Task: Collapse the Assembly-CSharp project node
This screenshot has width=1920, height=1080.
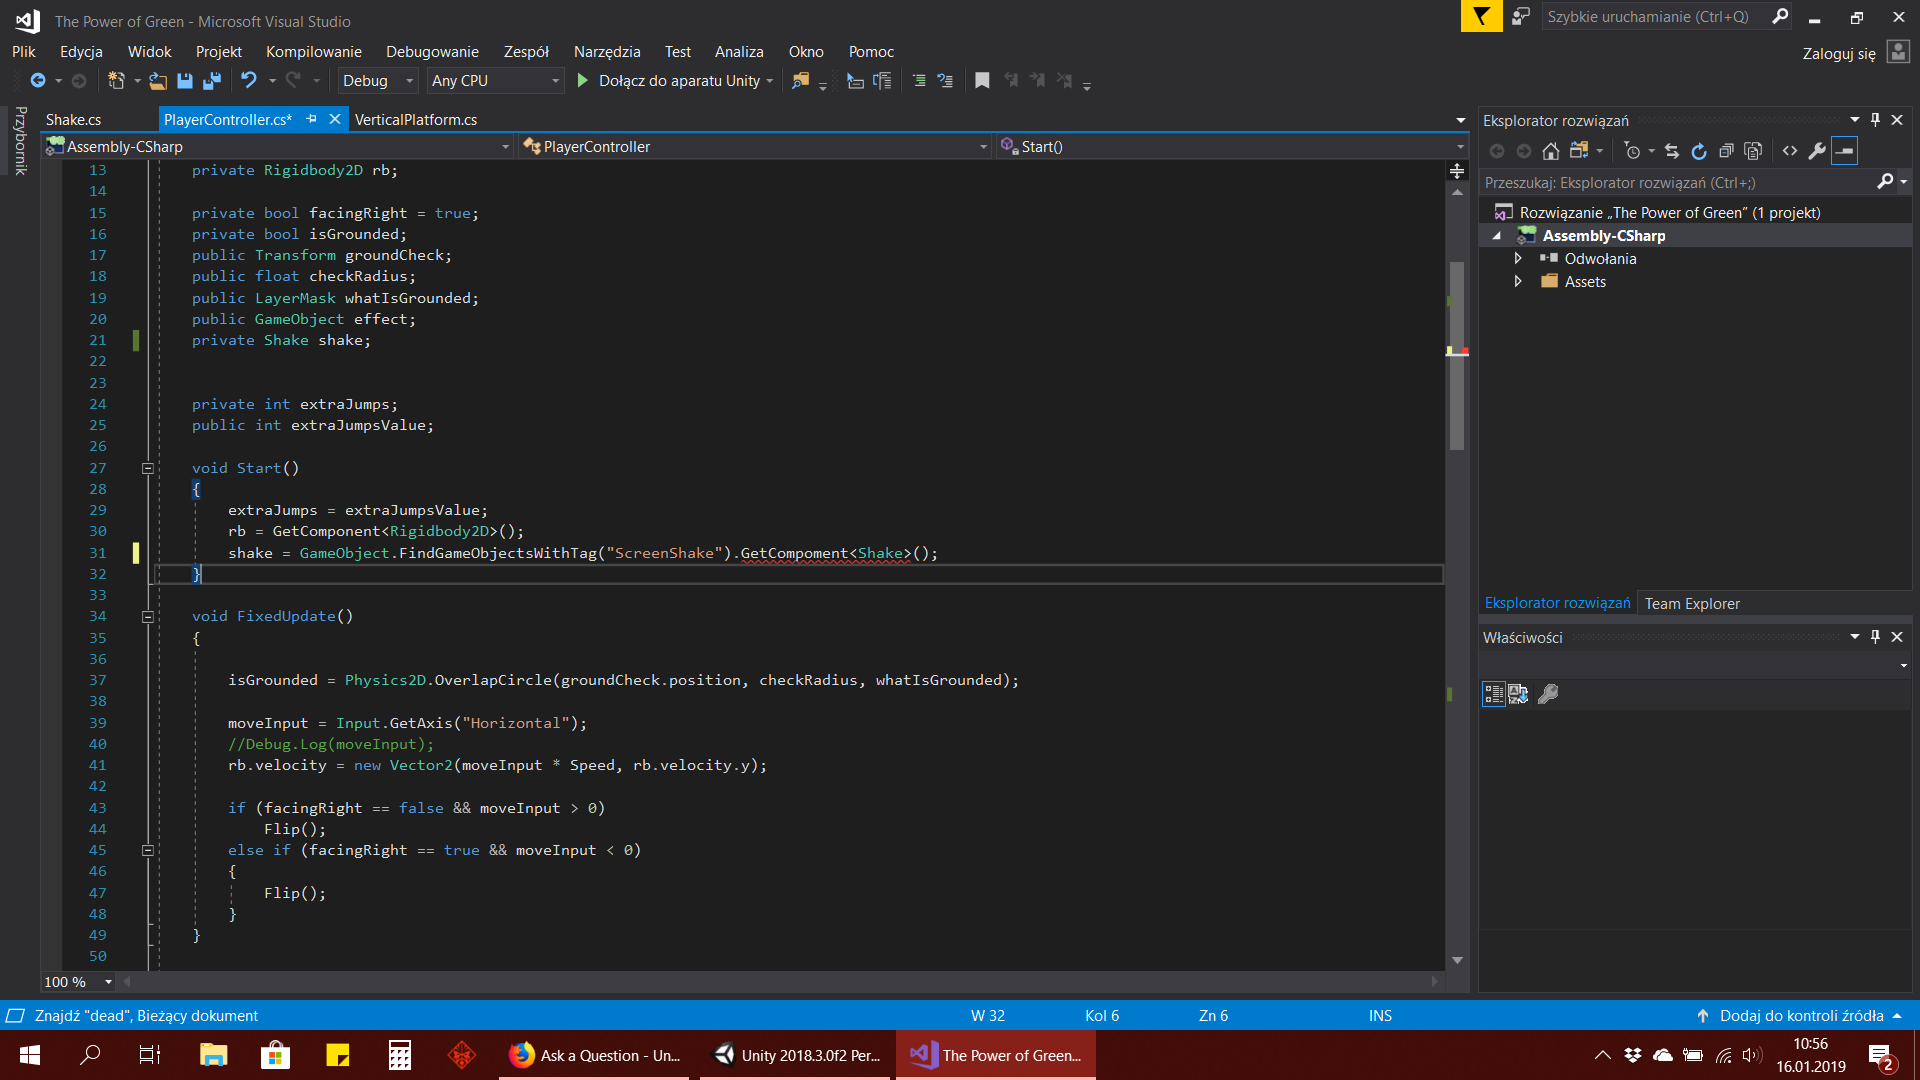Action: 1497,236
